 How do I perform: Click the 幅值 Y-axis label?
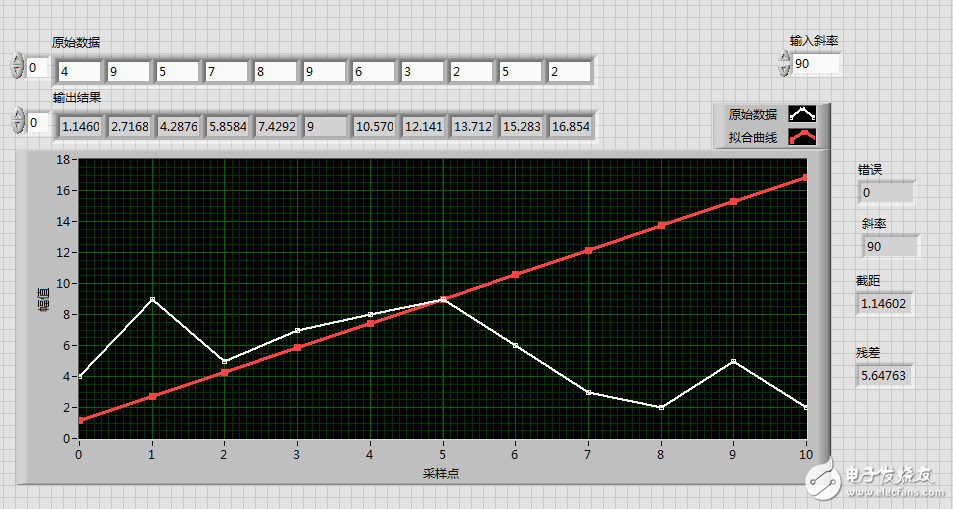click(x=44, y=299)
